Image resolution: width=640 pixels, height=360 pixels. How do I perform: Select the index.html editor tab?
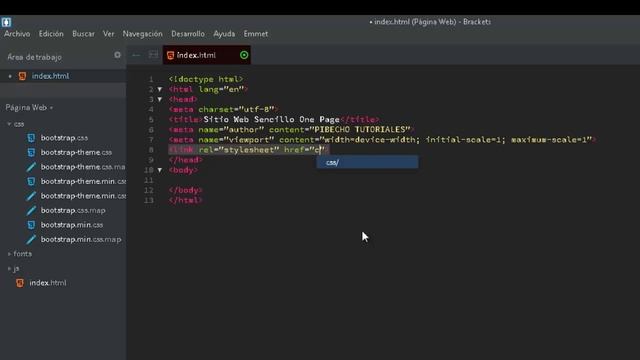tap(207, 55)
